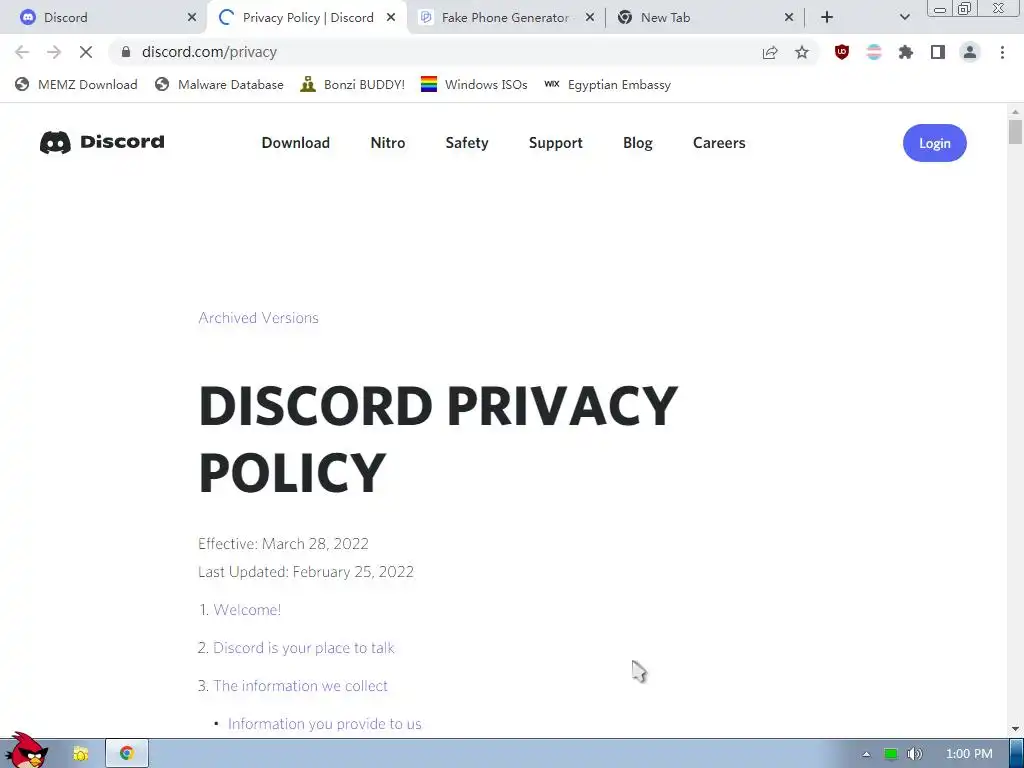Click the DISCORD PRIVACY POLICY heading
1024x768 pixels.
pyautogui.click(x=438, y=438)
